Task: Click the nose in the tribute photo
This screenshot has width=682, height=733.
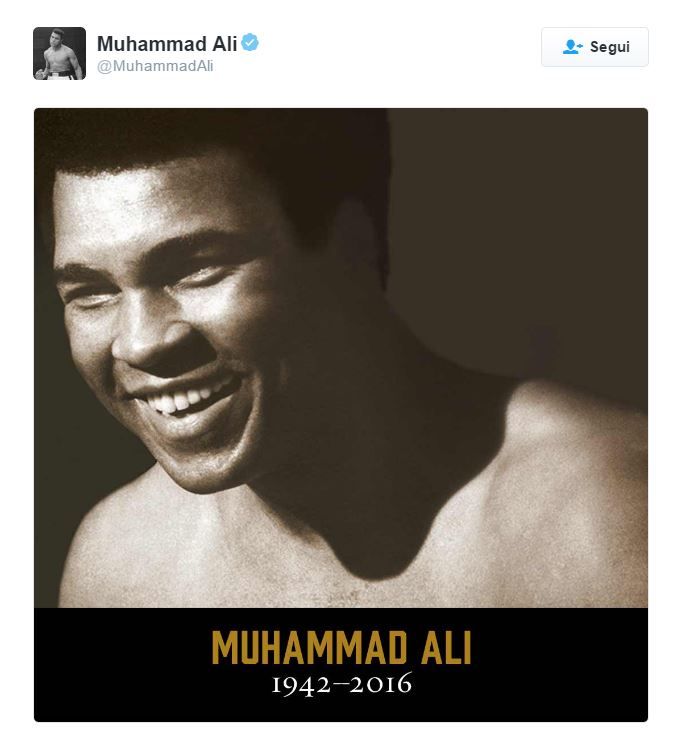Action: point(152,341)
